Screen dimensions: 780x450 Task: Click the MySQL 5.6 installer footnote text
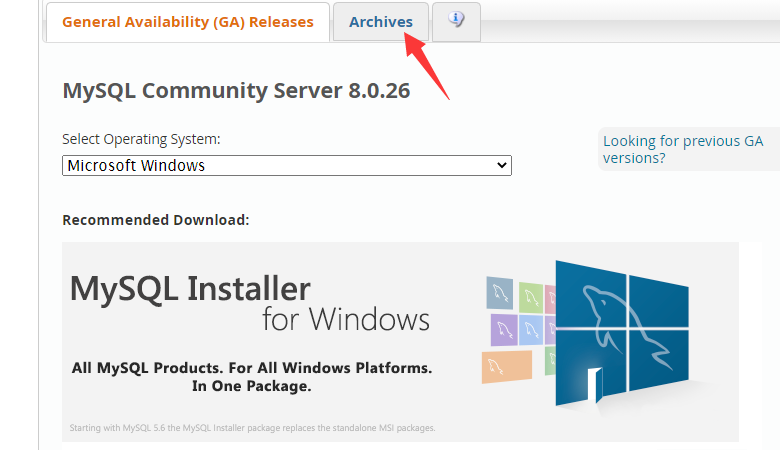coord(252,428)
